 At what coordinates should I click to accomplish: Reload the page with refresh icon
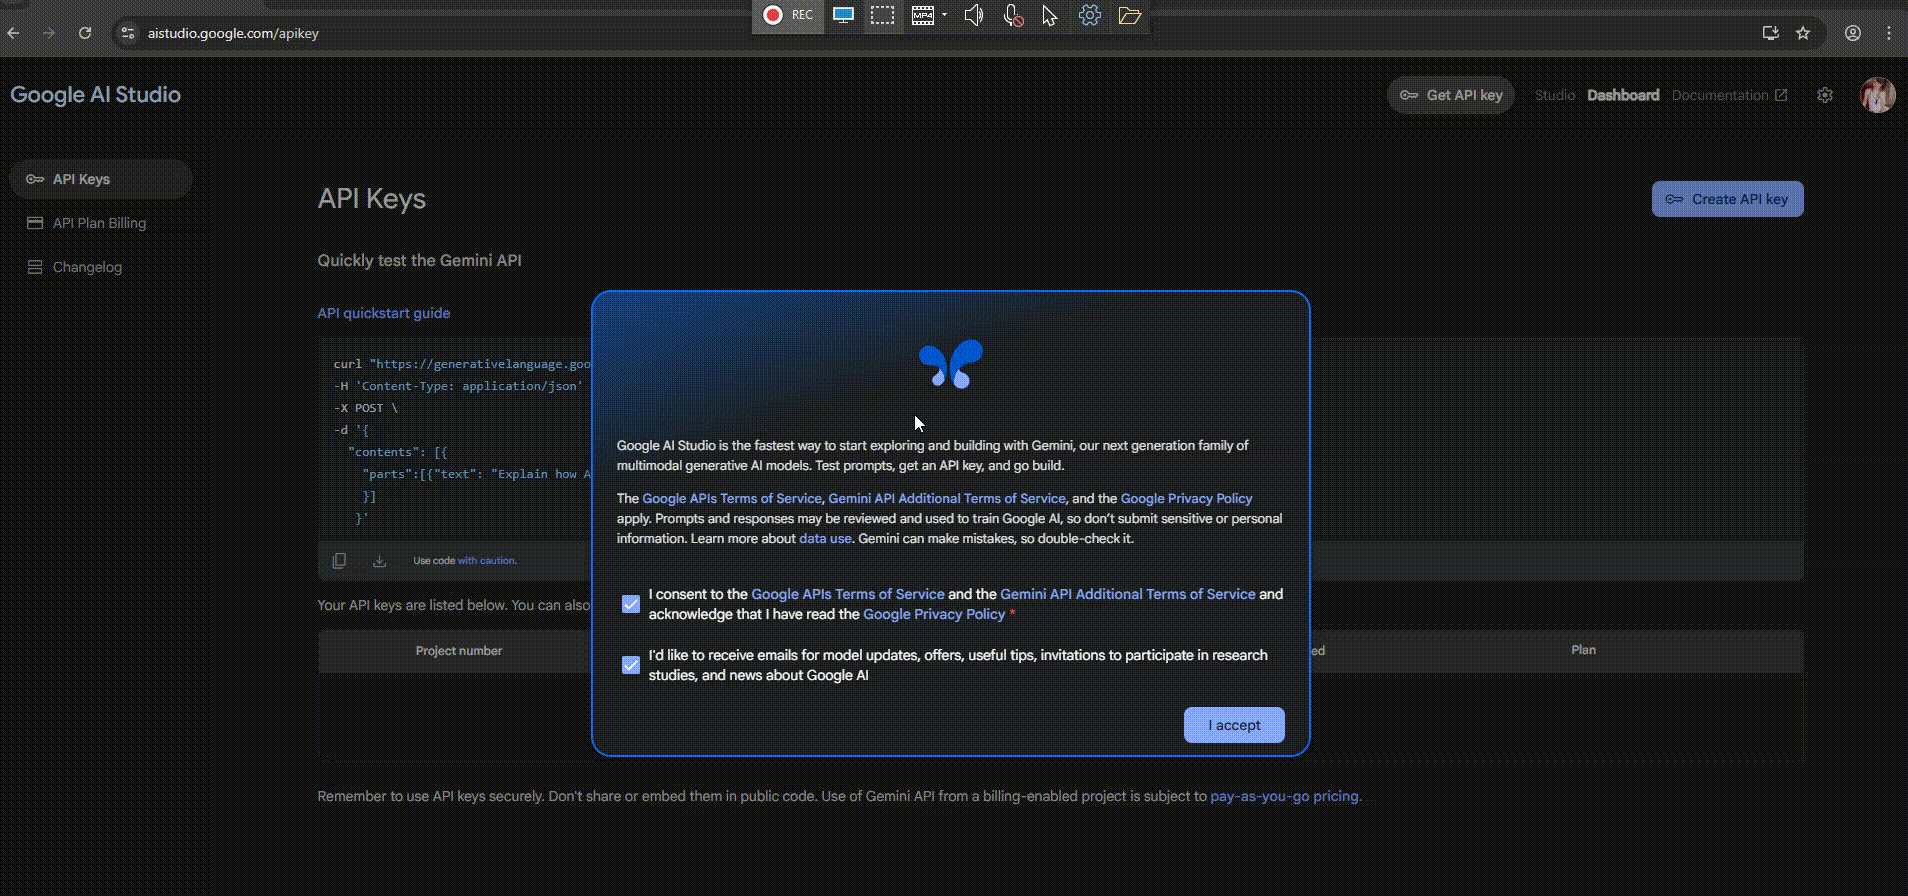click(x=85, y=33)
